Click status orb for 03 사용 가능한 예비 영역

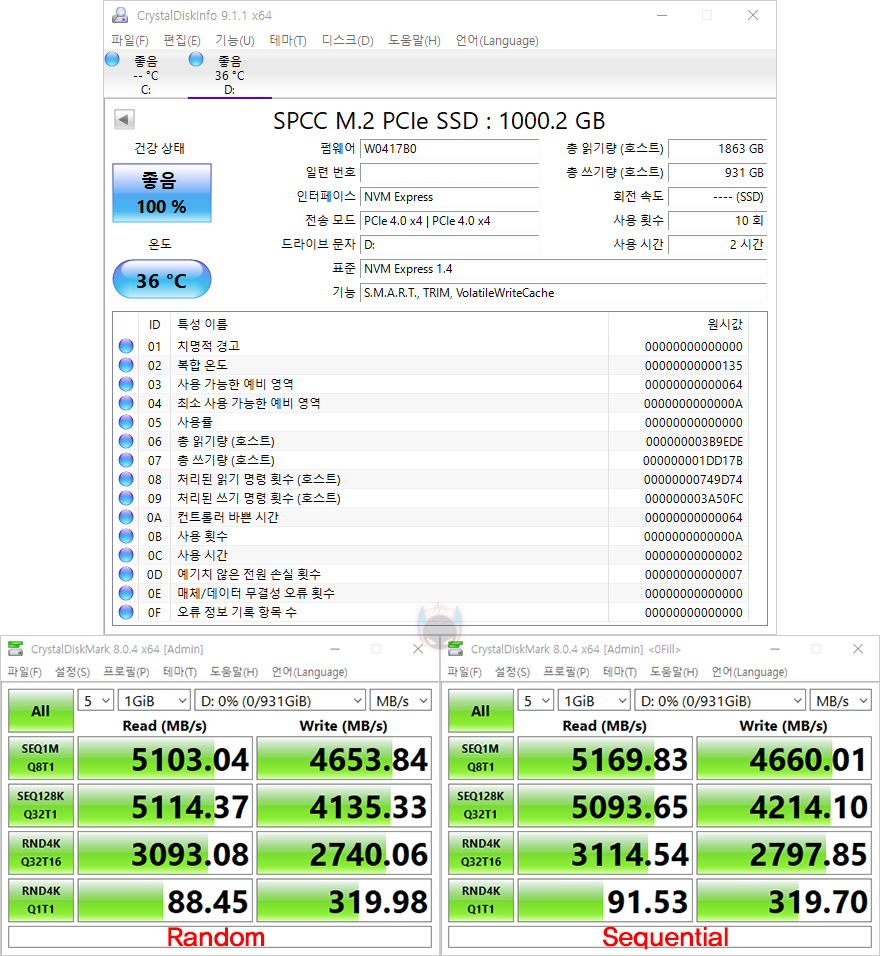126,384
